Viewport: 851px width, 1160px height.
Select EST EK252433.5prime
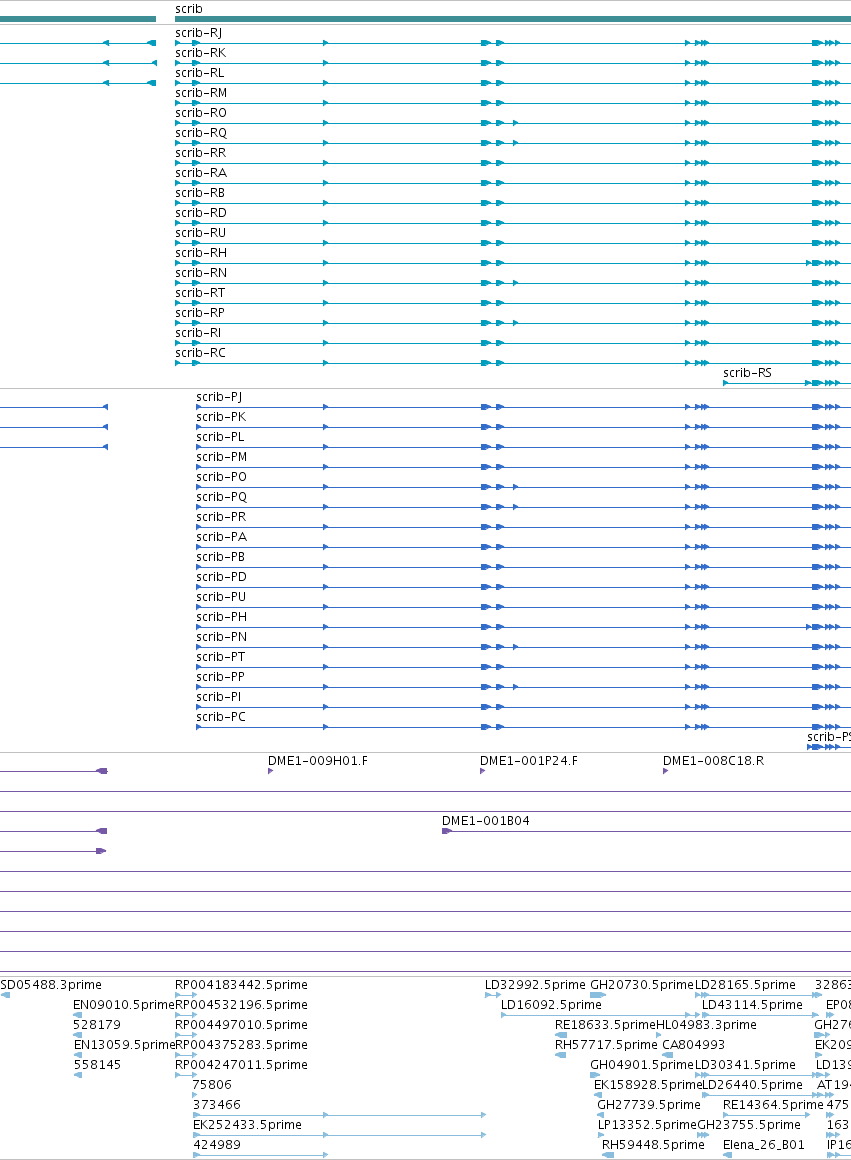point(247,1124)
